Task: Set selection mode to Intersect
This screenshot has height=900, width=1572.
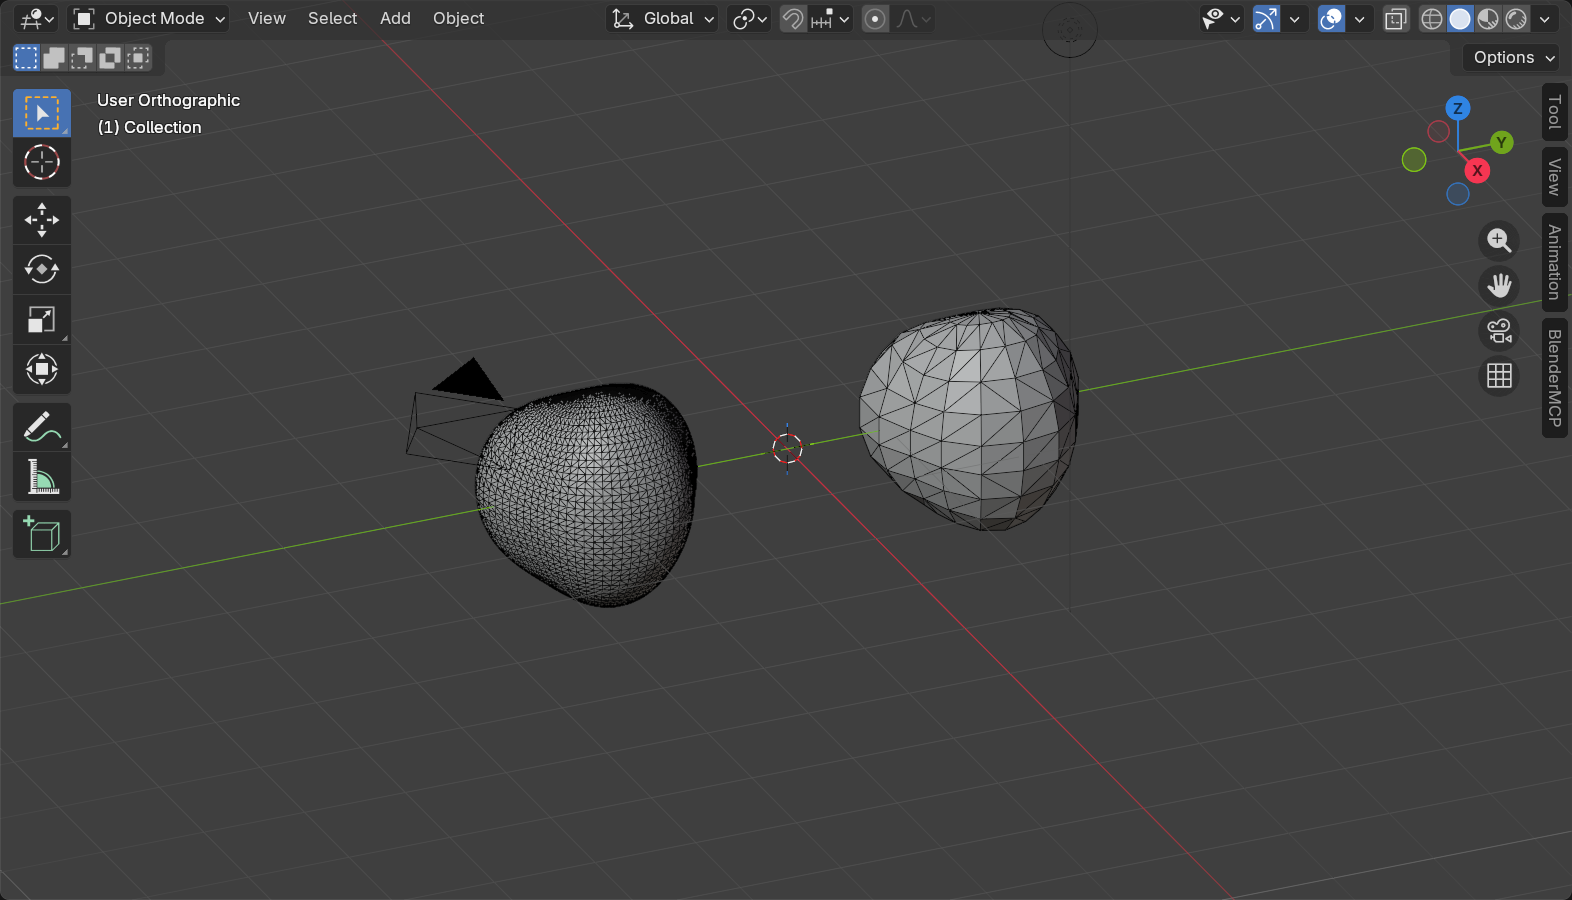Action: pyautogui.click(x=138, y=58)
